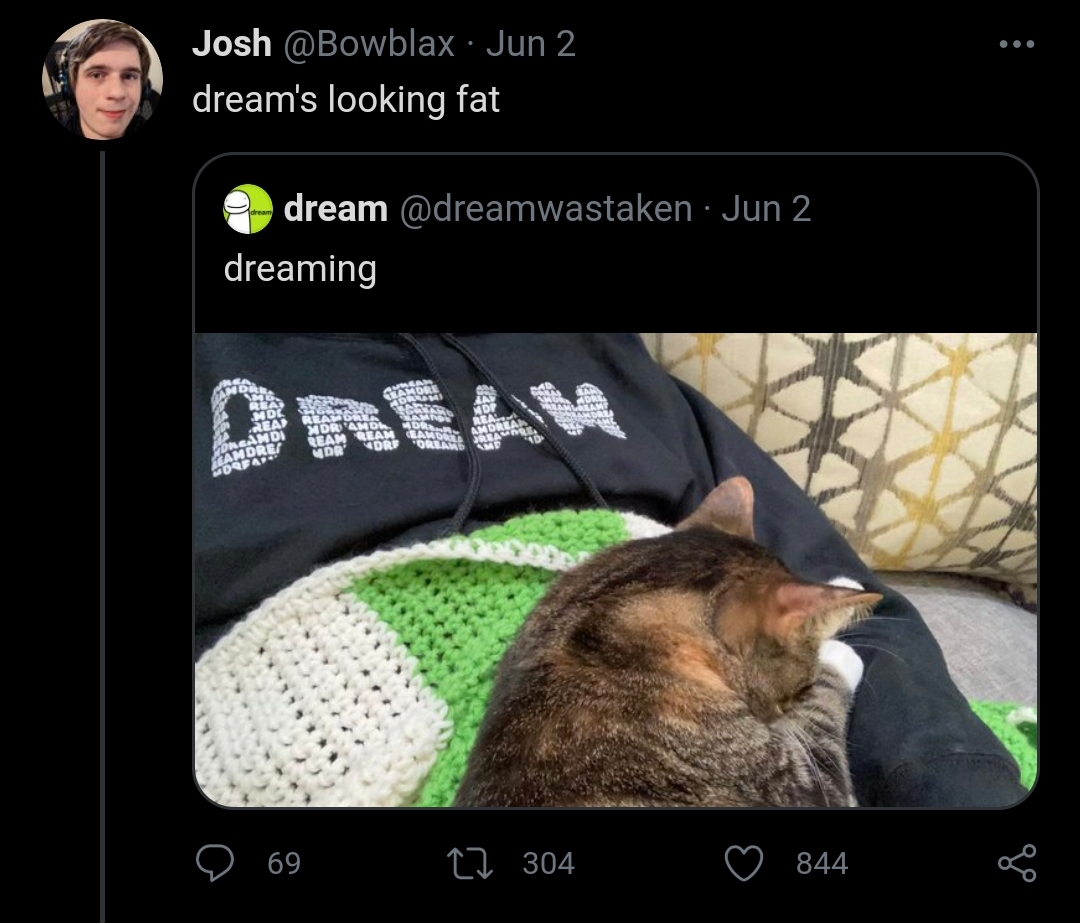Click the 'dreaming' quoted tweet text
Image resolution: width=1080 pixels, height=923 pixels.
pyautogui.click(x=300, y=269)
